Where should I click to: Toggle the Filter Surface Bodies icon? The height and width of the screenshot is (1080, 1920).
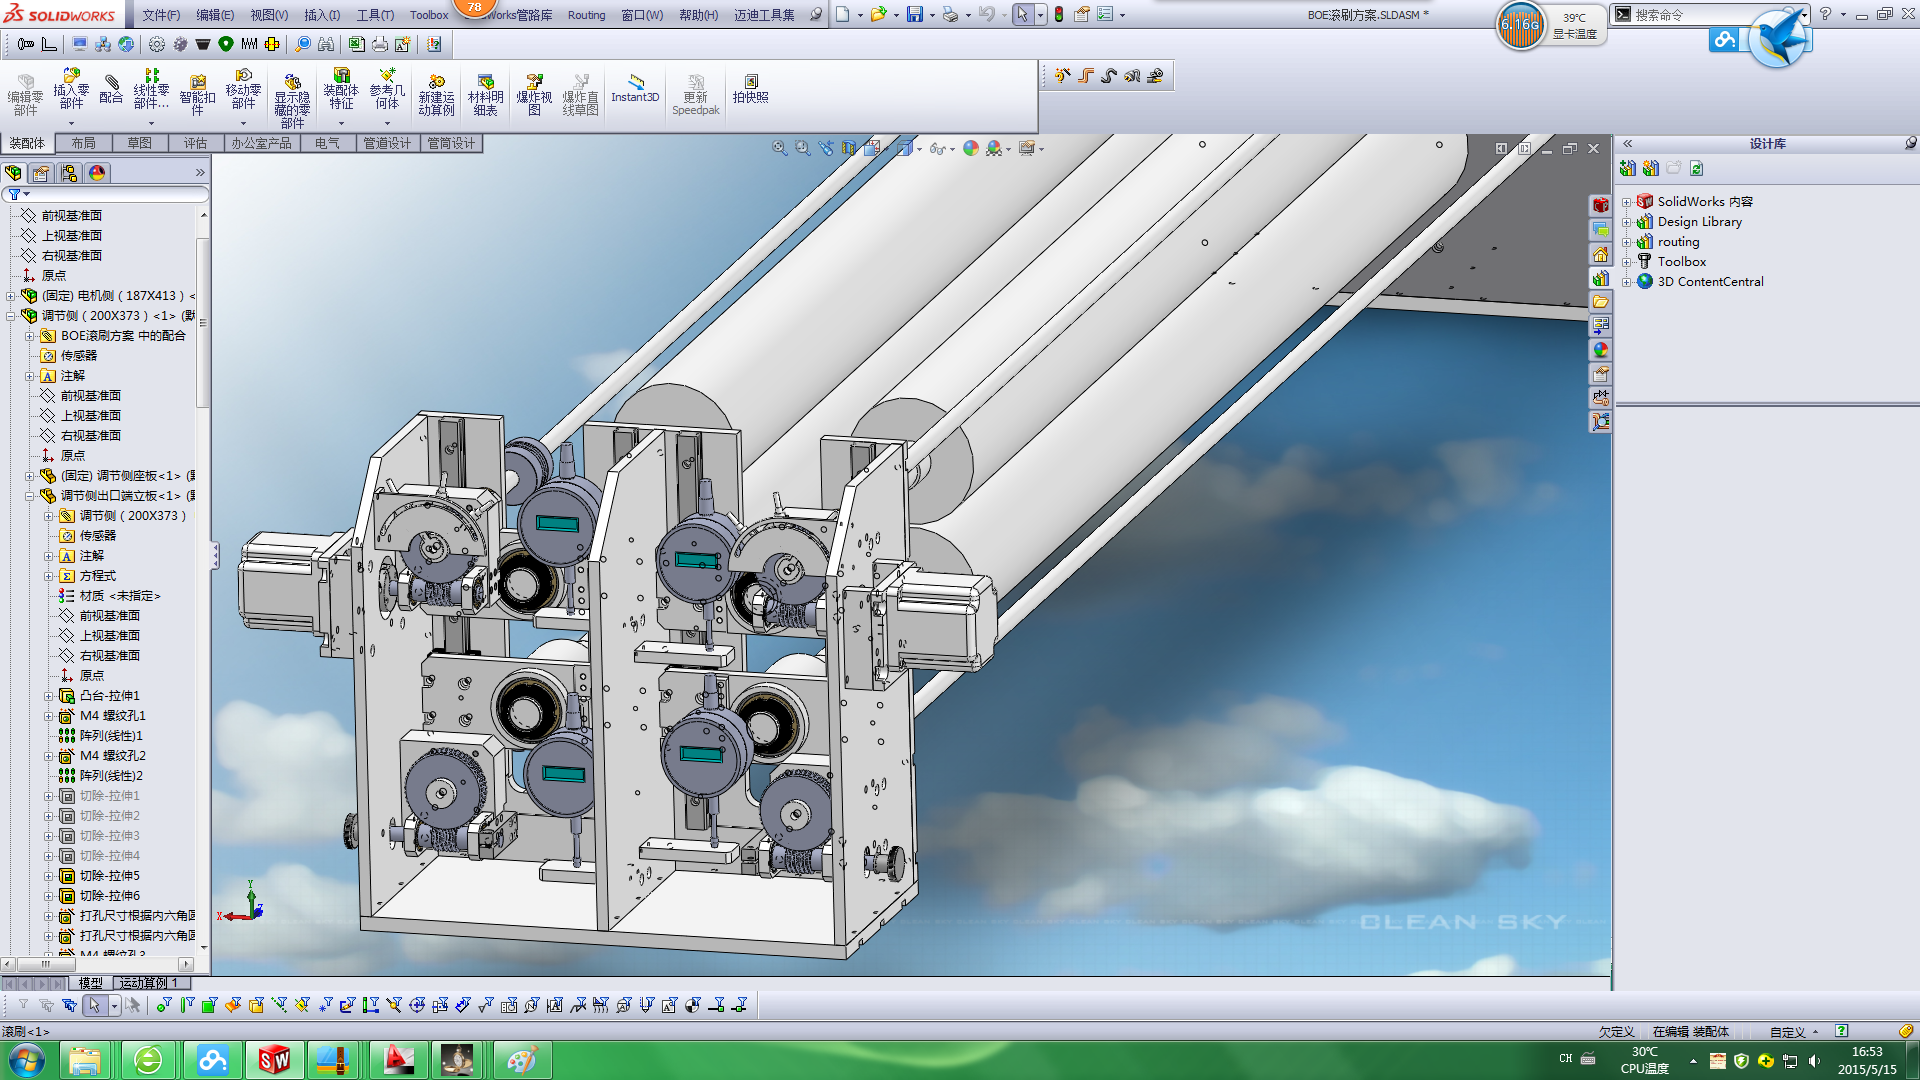(233, 1005)
